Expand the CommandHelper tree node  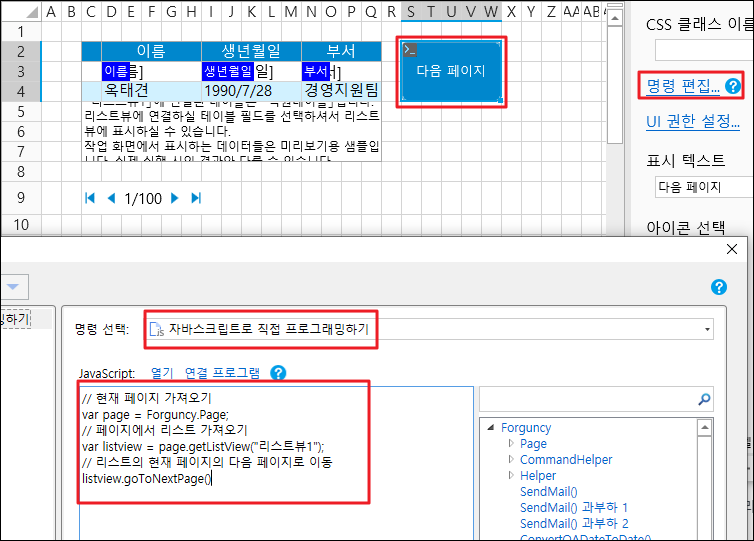[510, 460]
